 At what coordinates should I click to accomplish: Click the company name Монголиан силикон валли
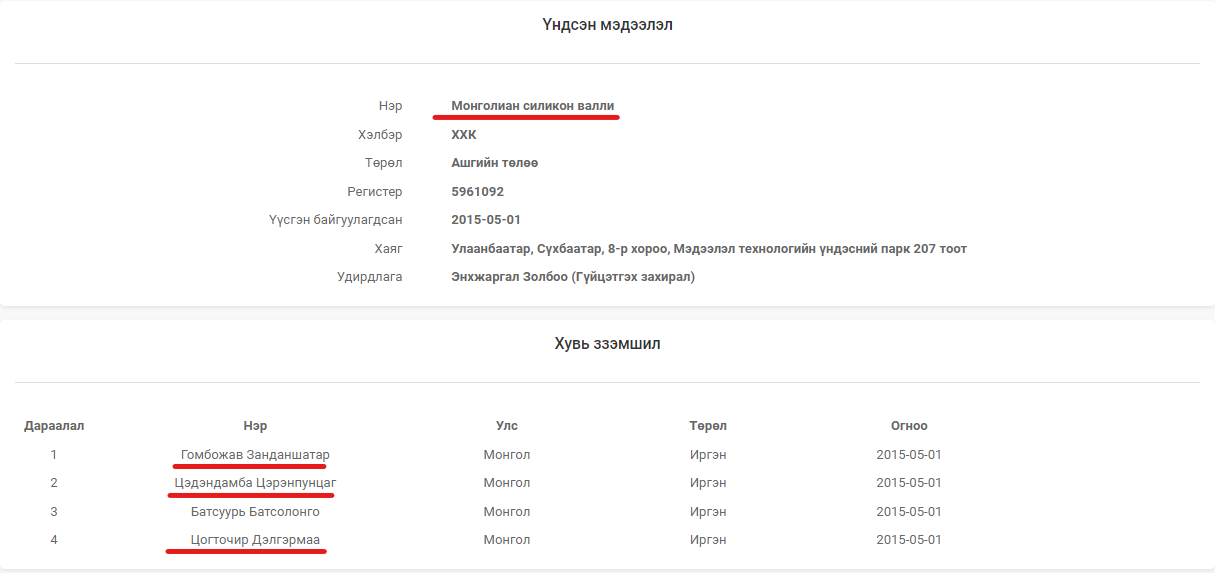(x=532, y=105)
